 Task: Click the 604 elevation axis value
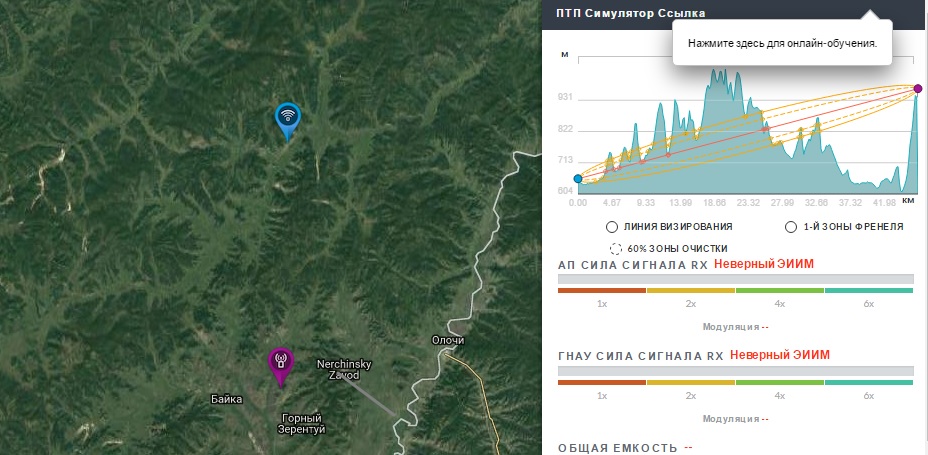[567, 191]
